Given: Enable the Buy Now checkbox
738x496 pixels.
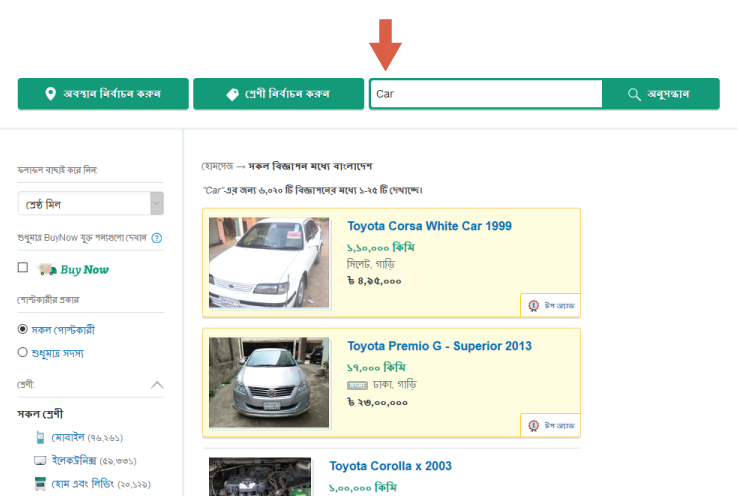Looking at the screenshot, I should click(23, 267).
